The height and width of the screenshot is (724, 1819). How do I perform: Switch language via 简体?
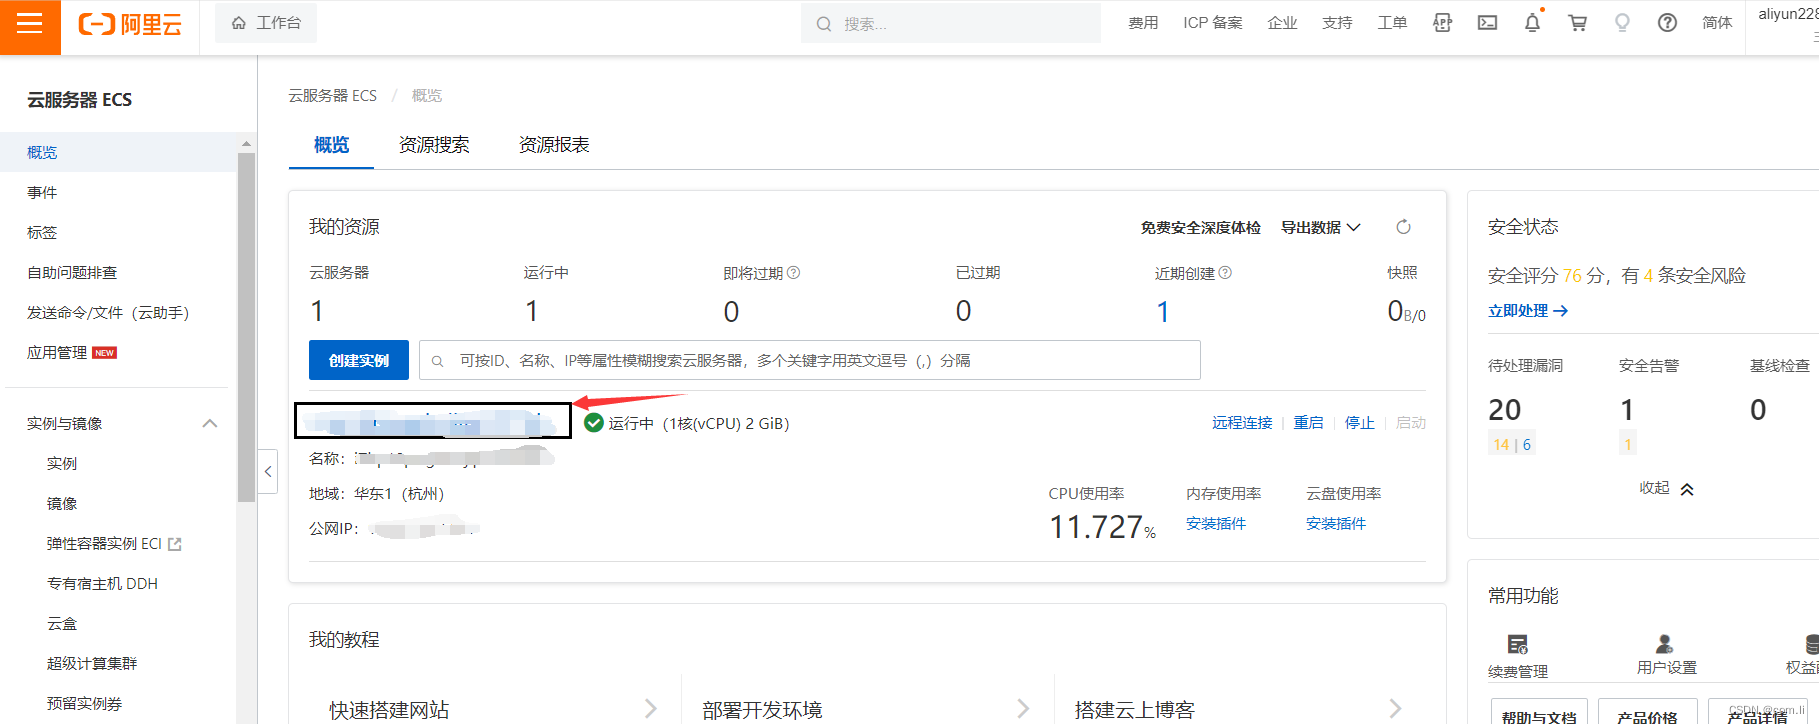point(1717,23)
